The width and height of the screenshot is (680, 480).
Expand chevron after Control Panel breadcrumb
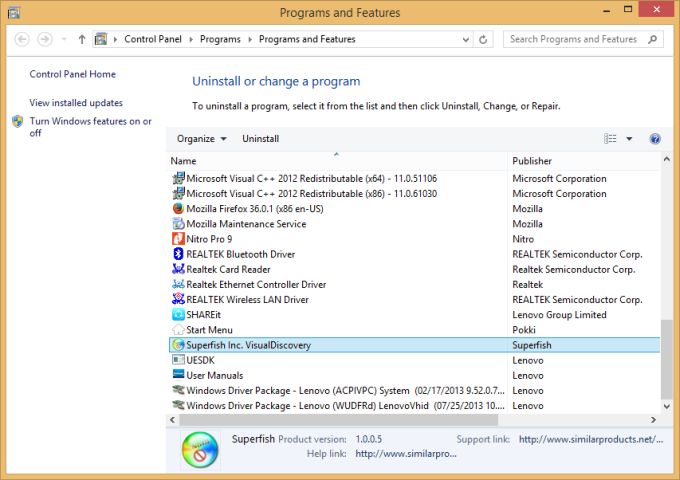coord(191,39)
